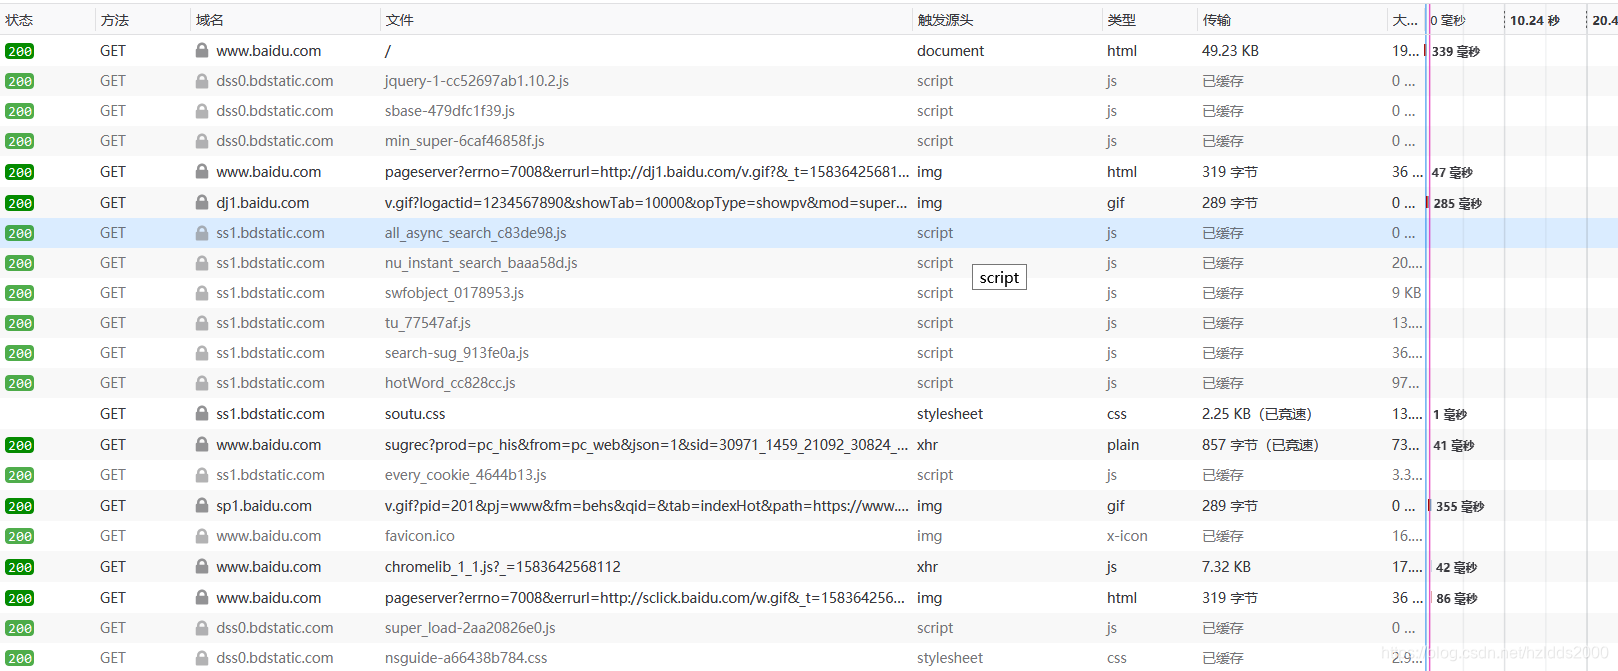1618x671 pixels.
Task: Select the min_super-6caf46858f.js request
Action: (x=809, y=141)
